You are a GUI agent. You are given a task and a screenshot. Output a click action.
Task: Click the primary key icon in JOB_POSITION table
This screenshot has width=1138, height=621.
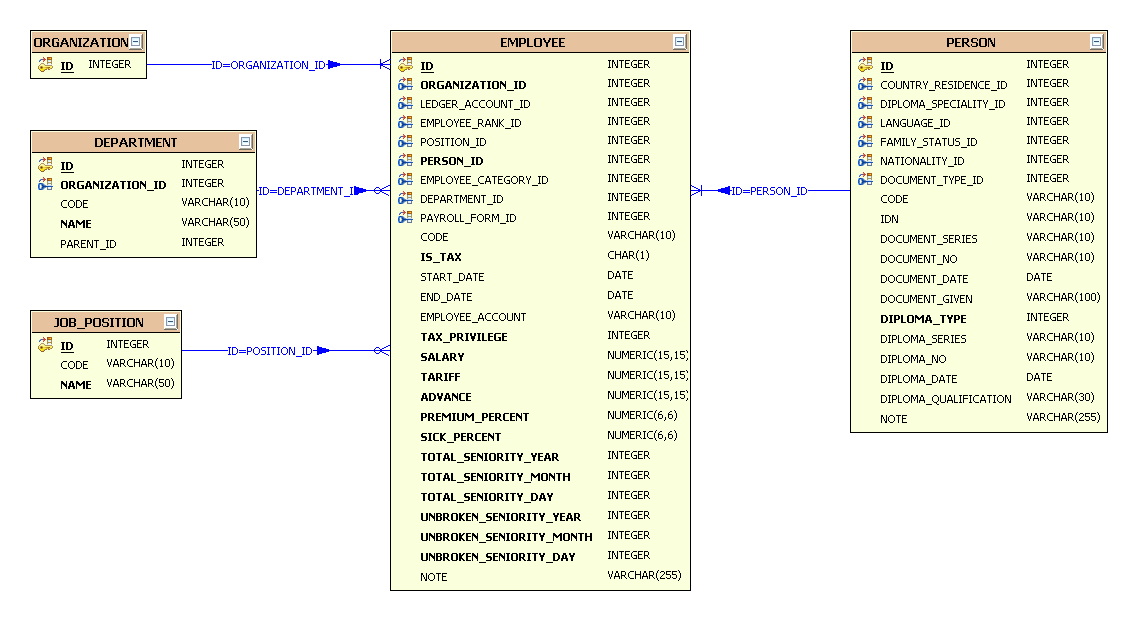(45, 345)
